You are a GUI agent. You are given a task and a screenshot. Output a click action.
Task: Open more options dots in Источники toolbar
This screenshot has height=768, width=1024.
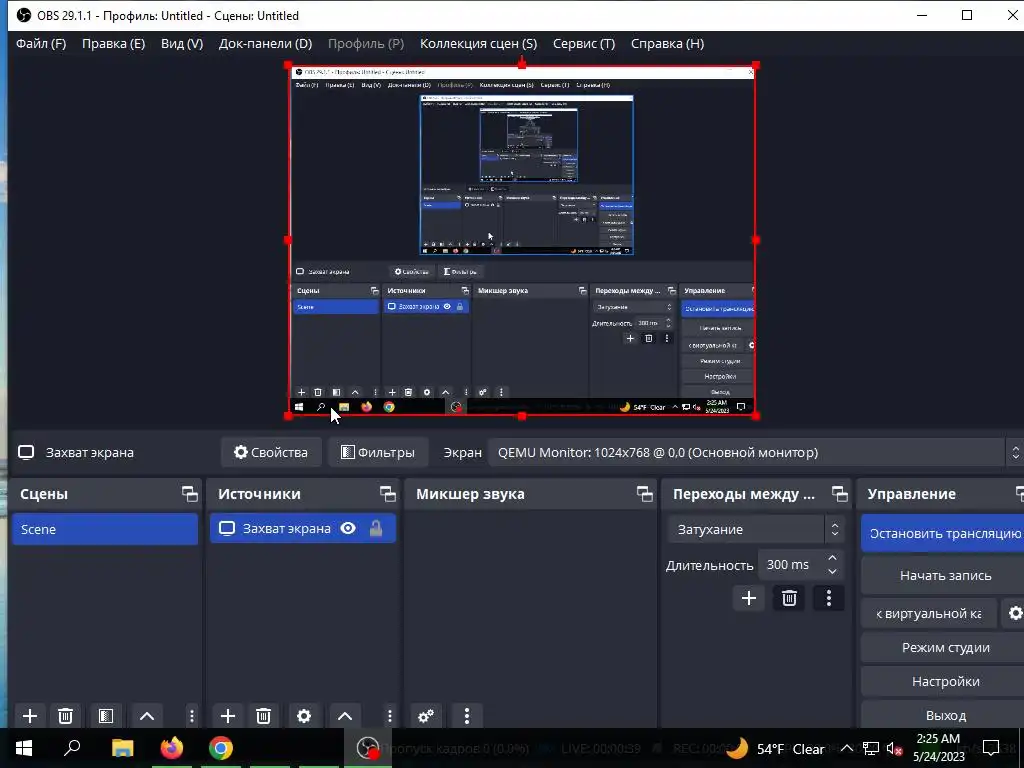coord(389,716)
